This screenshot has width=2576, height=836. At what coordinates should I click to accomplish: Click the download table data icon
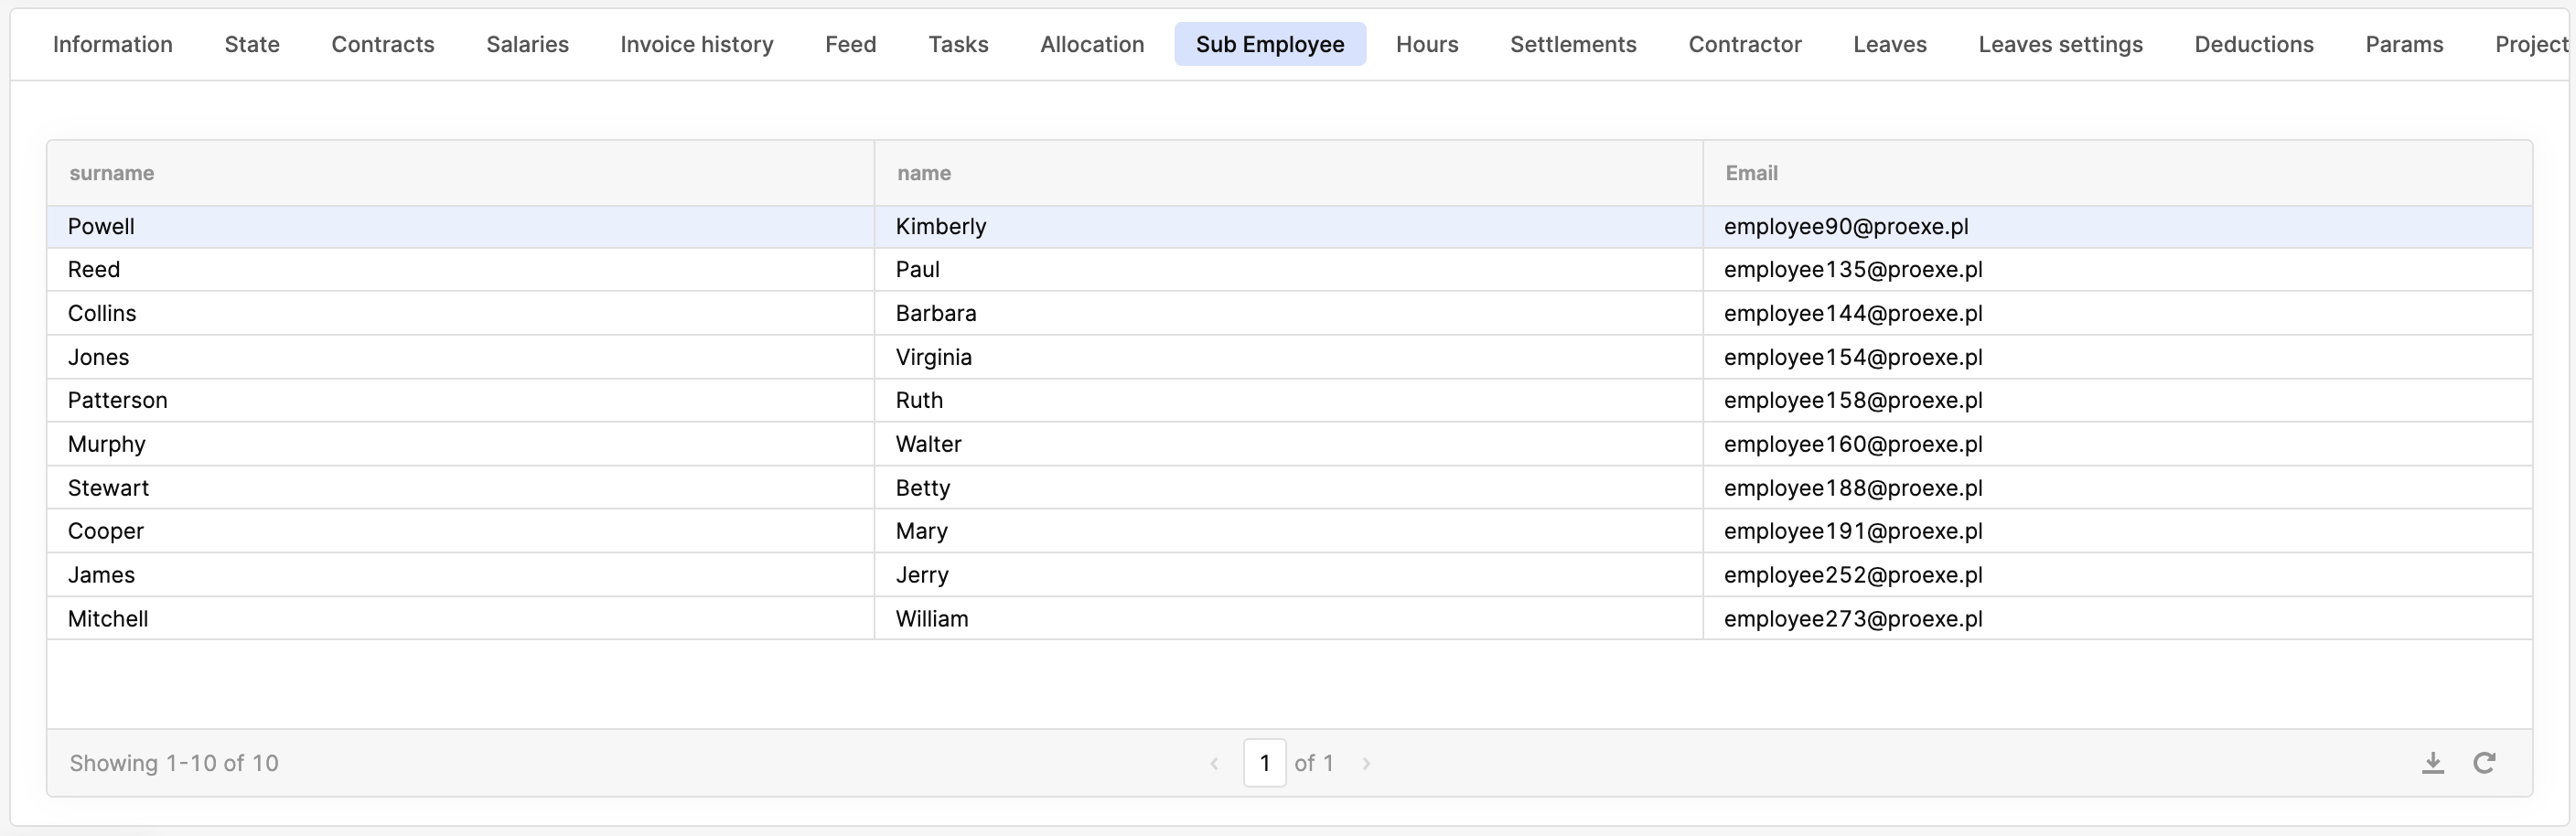tap(2432, 763)
